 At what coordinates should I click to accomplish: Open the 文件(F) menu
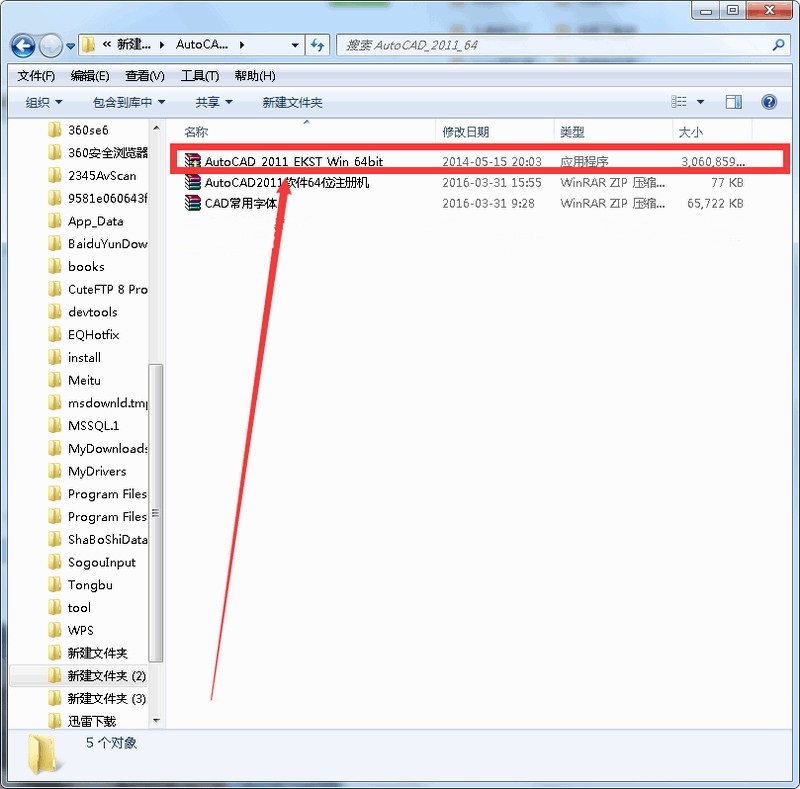tap(36, 76)
